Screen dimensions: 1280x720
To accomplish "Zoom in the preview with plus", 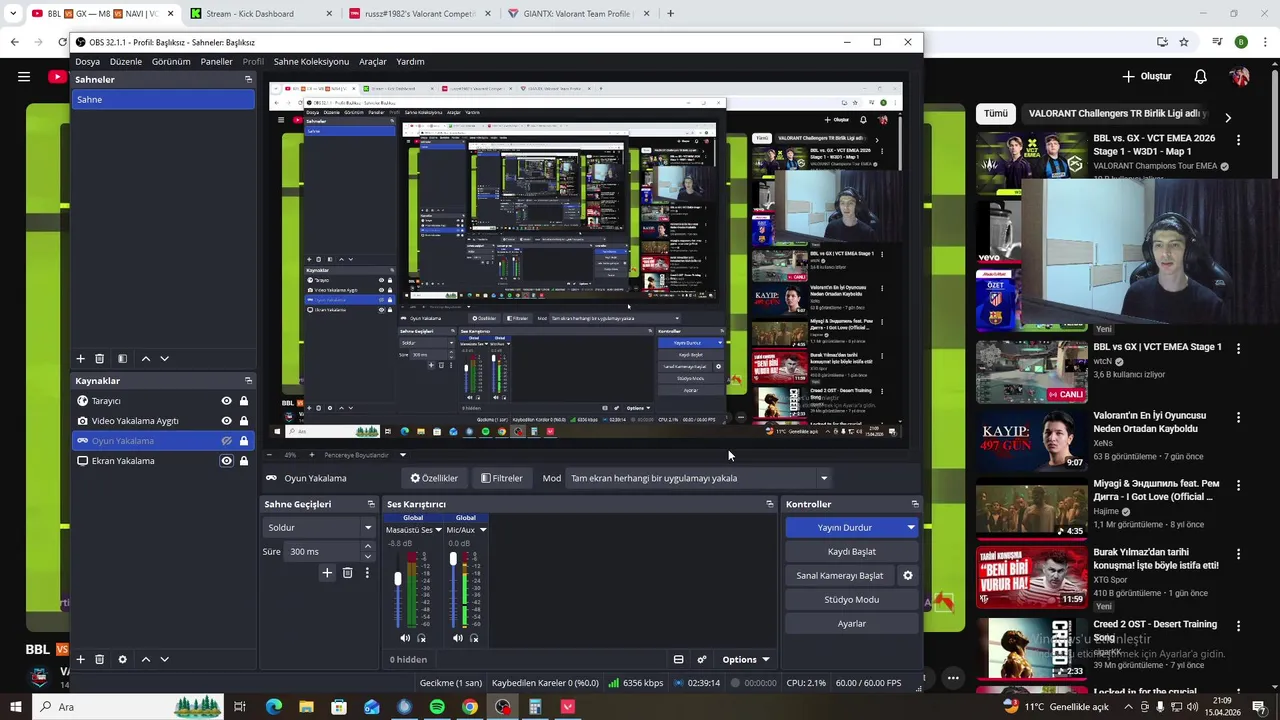I will (311, 455).
